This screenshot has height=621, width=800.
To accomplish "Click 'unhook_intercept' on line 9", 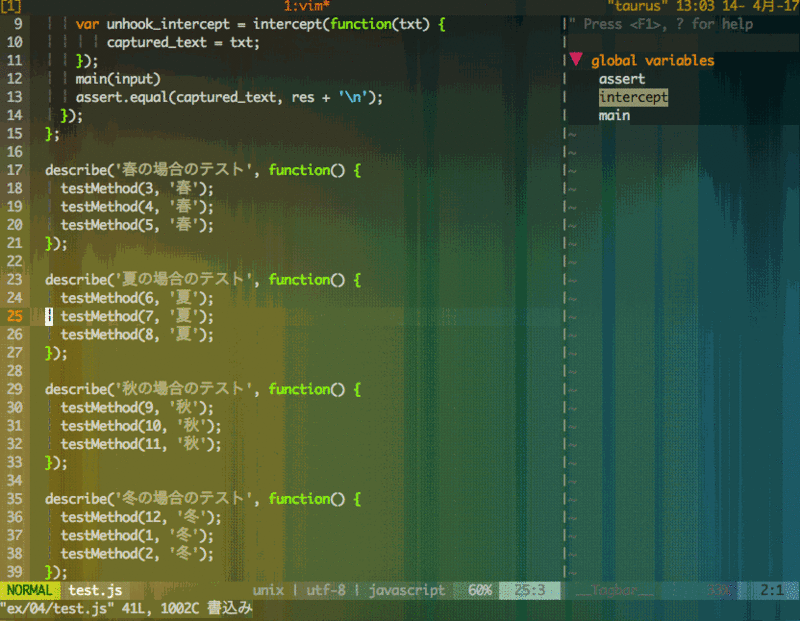I will tap(168, 24).
